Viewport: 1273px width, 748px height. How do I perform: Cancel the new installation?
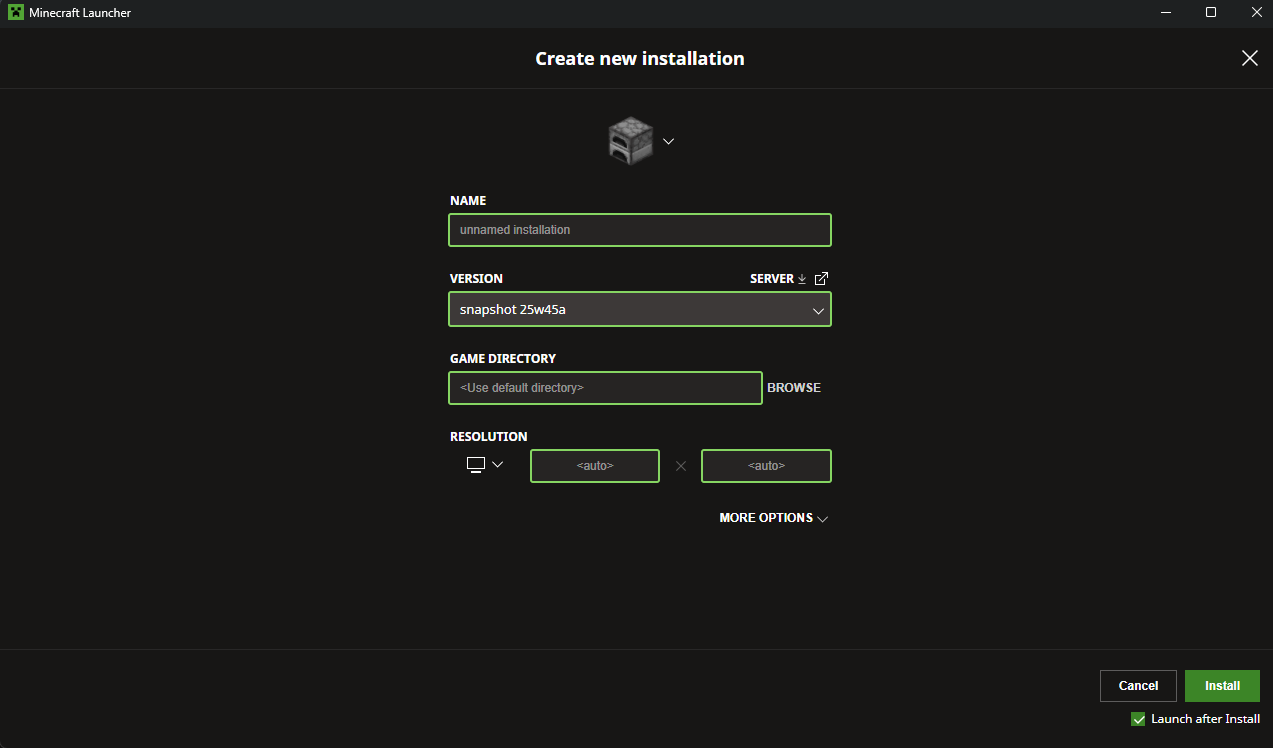tap(1138, 686)
